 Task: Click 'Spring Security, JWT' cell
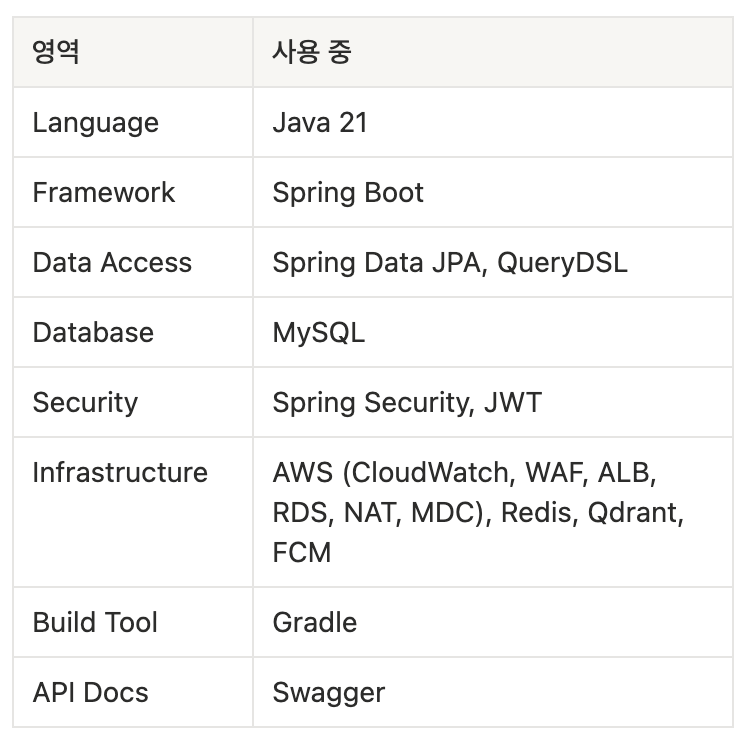[493, 402]
